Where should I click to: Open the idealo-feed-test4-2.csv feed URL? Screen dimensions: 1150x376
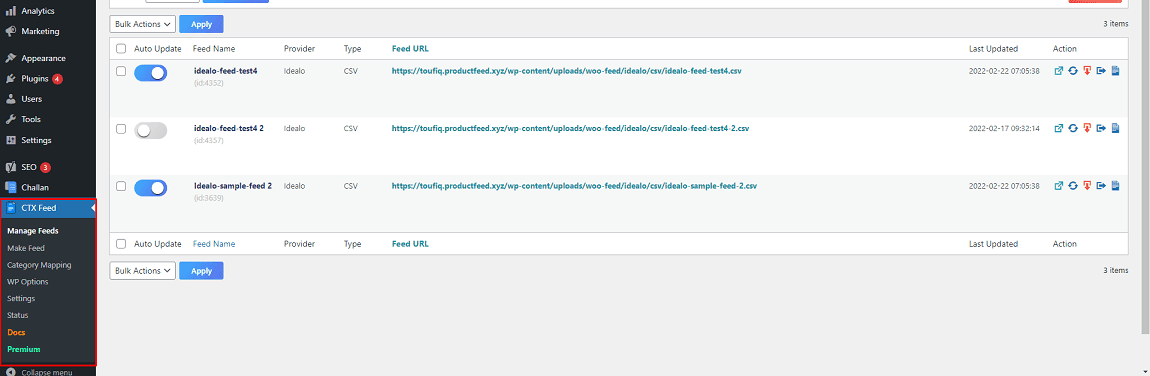(571, 128)
